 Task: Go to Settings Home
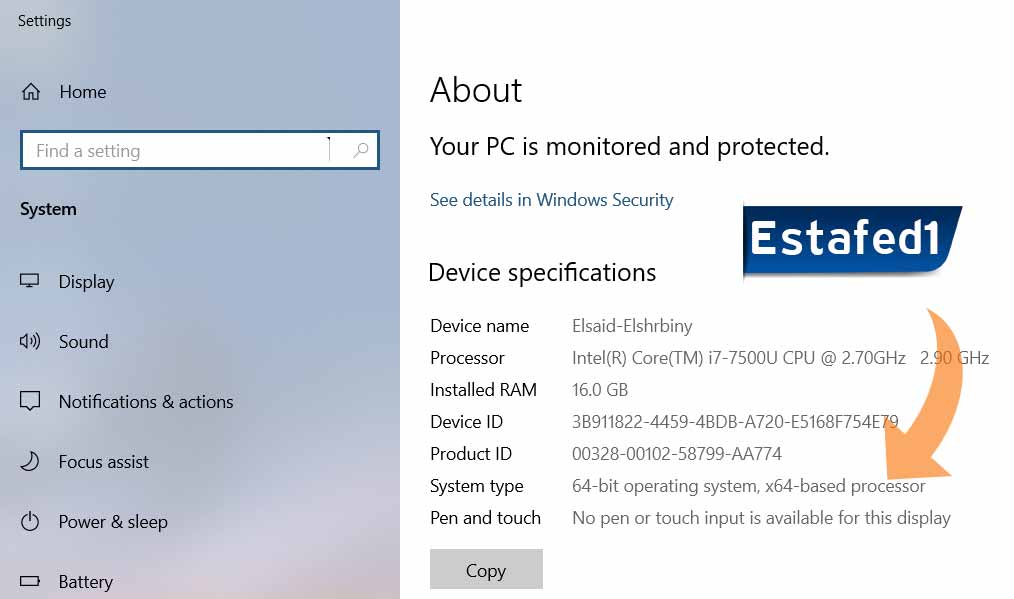[x=82, y=92]
